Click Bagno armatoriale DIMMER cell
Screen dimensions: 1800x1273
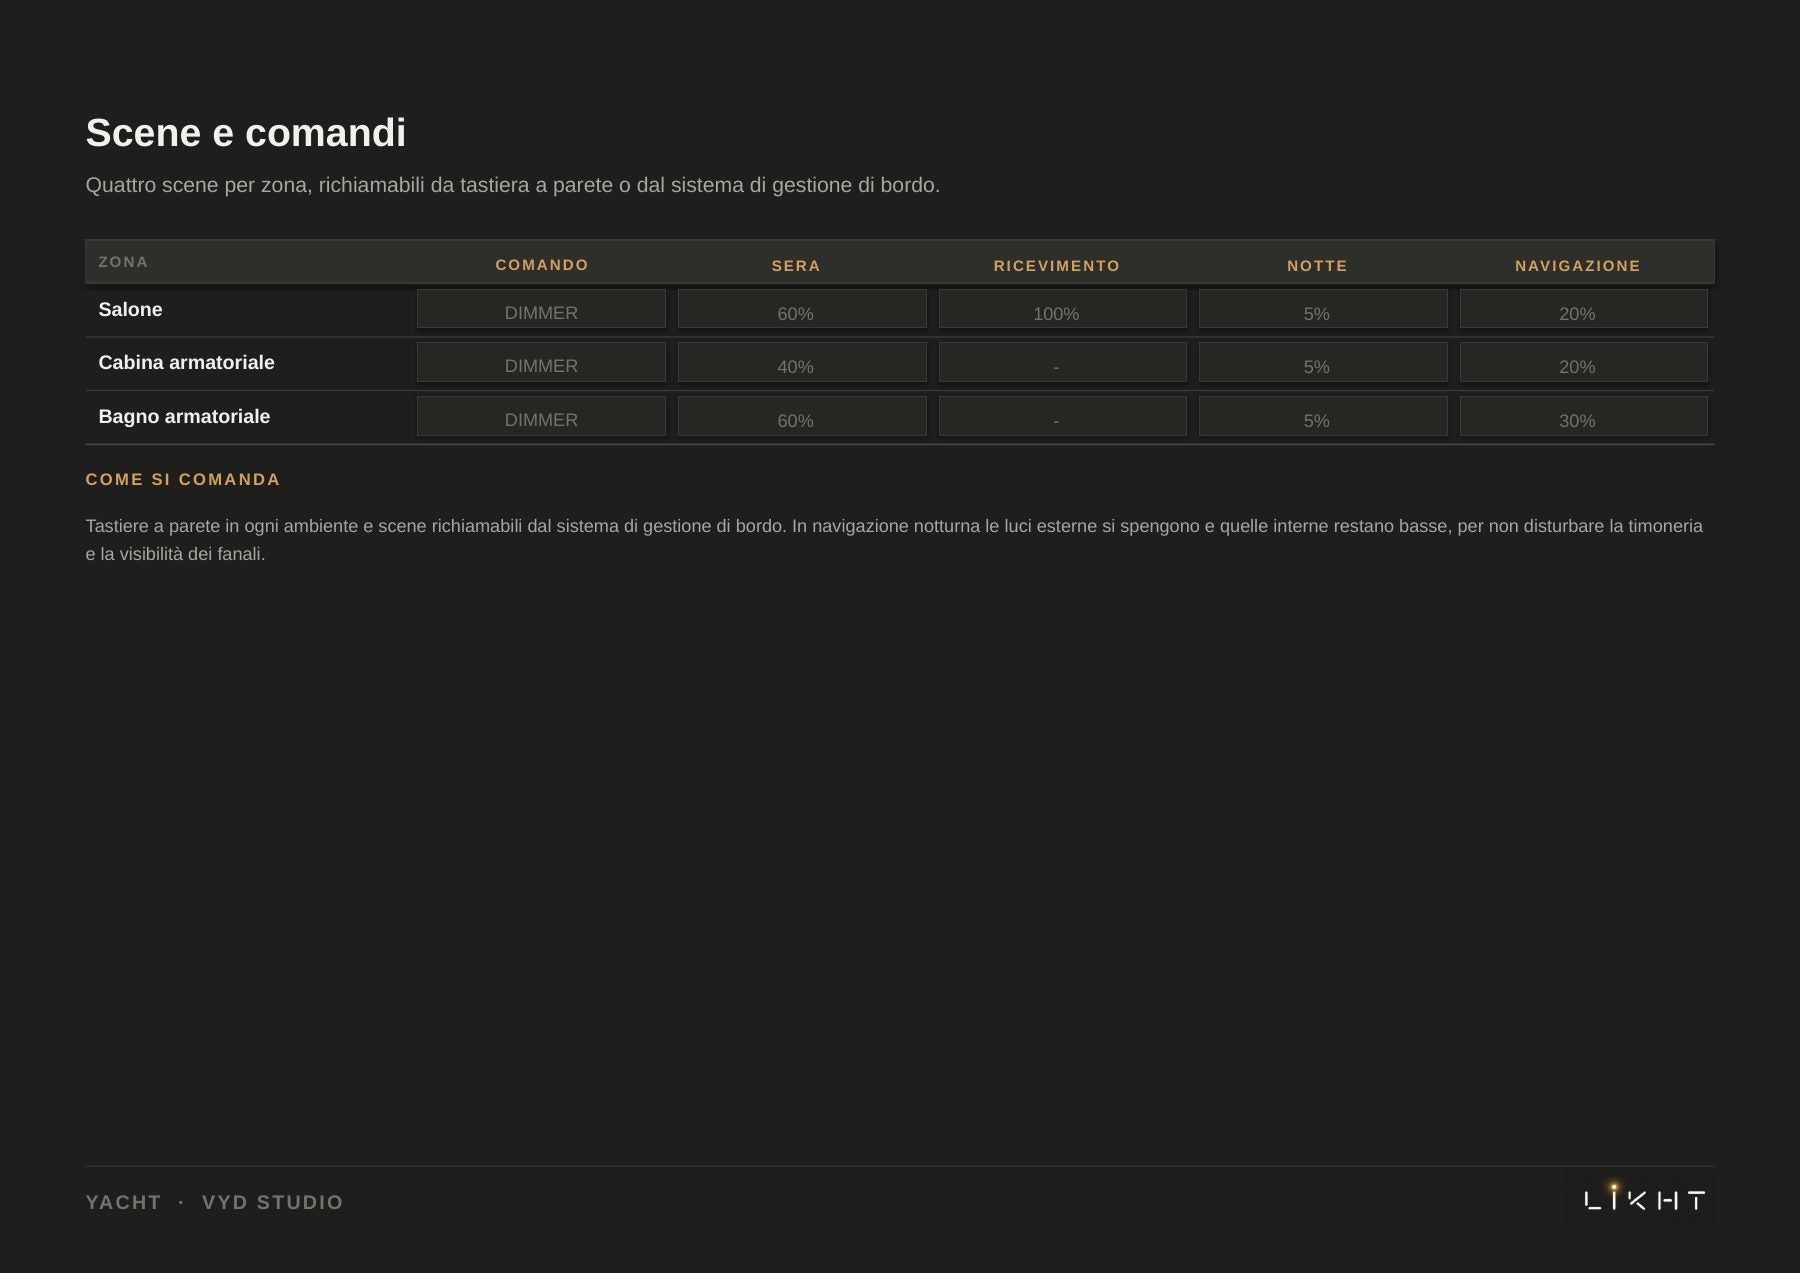tap(541, 416)
